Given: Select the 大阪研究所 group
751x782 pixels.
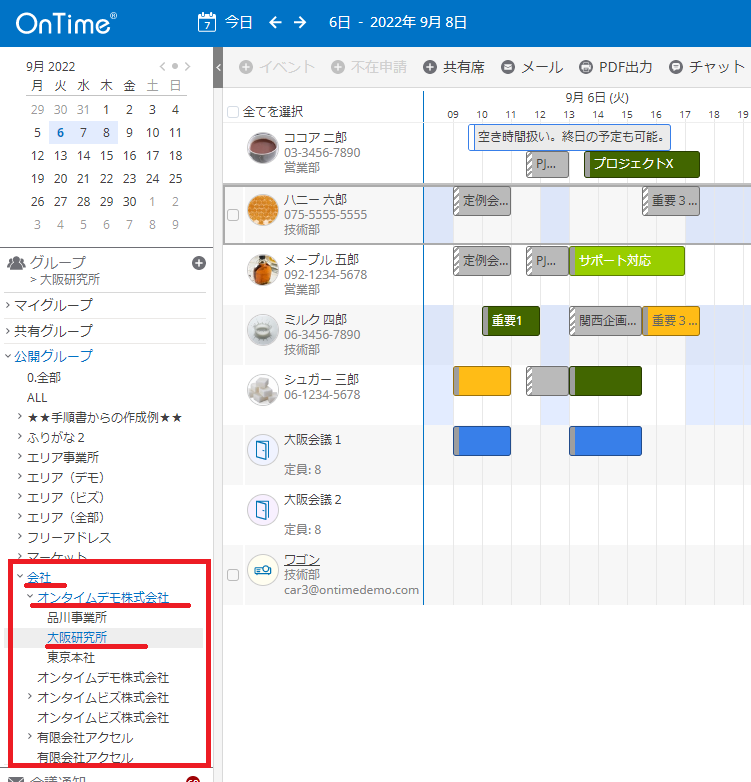Looking at the screenshot, I should point(77,637).
